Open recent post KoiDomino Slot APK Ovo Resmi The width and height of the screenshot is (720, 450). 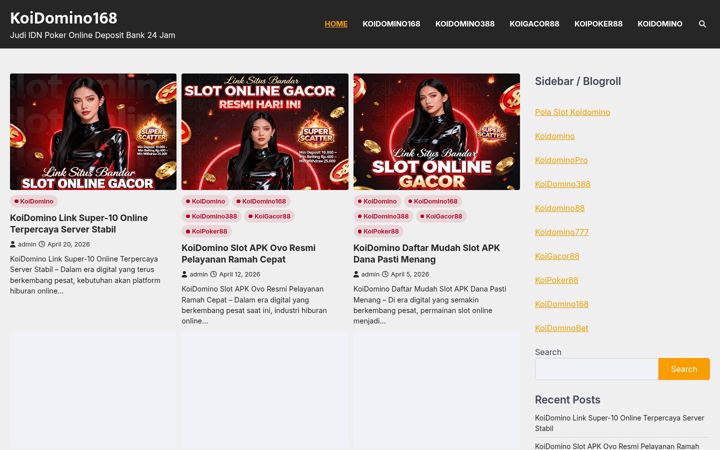pos(617,446)
